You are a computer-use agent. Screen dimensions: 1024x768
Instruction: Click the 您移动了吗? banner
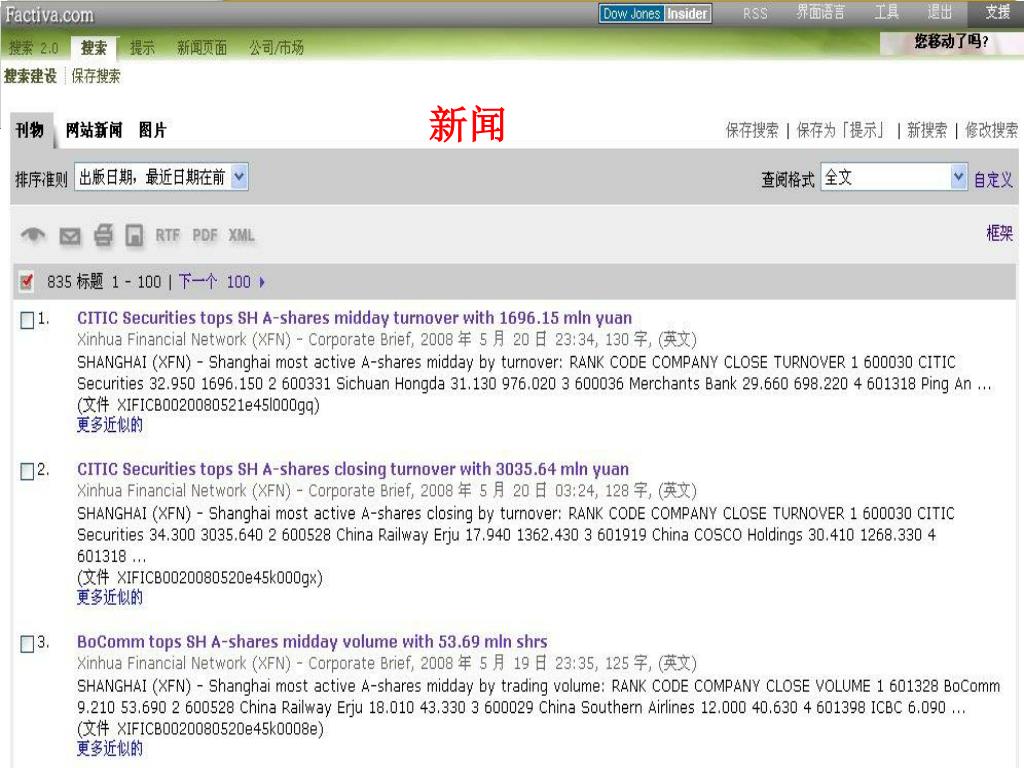click(x=951, y=42)
